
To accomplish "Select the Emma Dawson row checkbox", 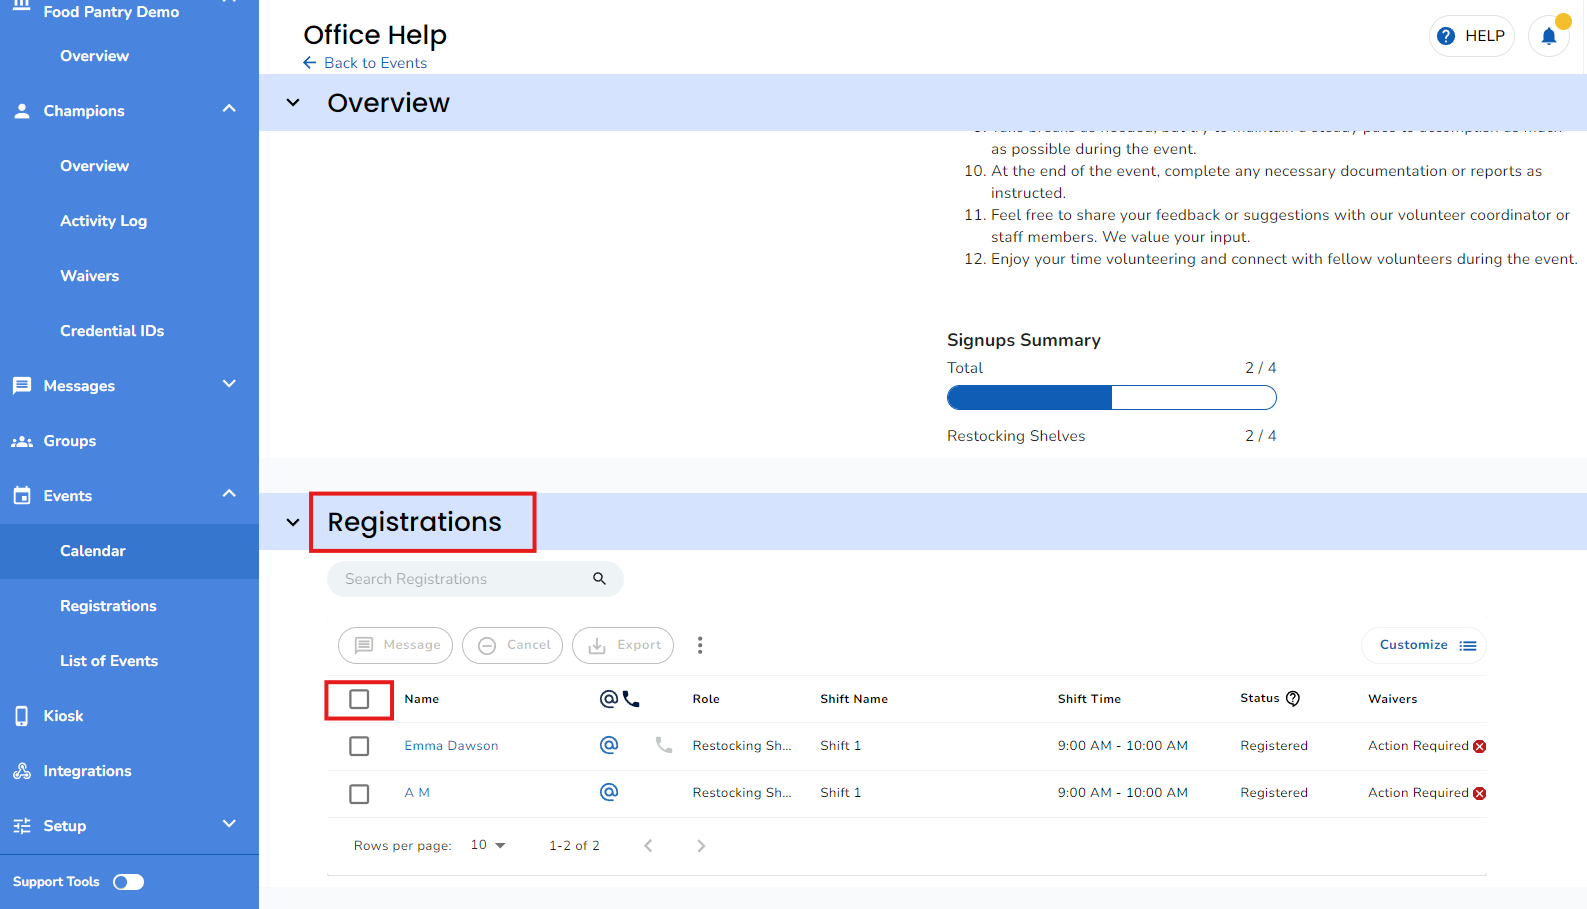I will pyautogui.click(x=359, y=746).
